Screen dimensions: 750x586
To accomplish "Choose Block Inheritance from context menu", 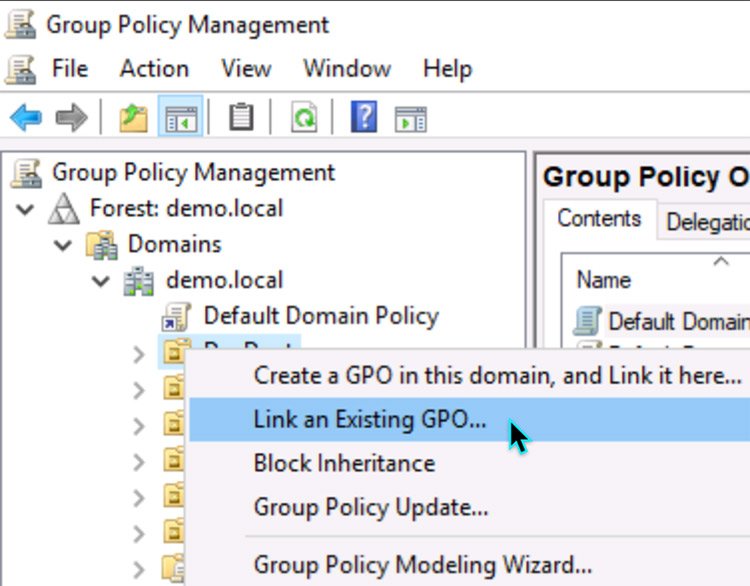I will click(344, 464).
